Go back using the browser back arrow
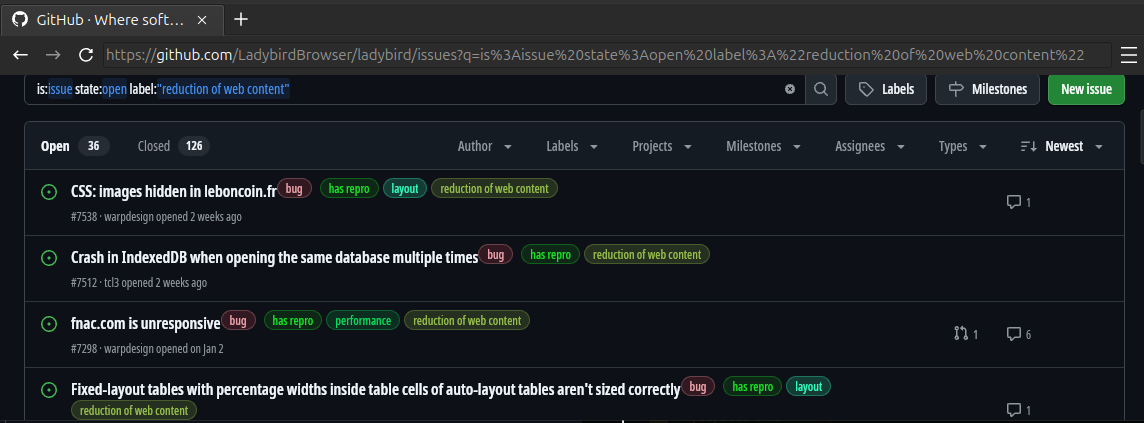 (21, 55)
